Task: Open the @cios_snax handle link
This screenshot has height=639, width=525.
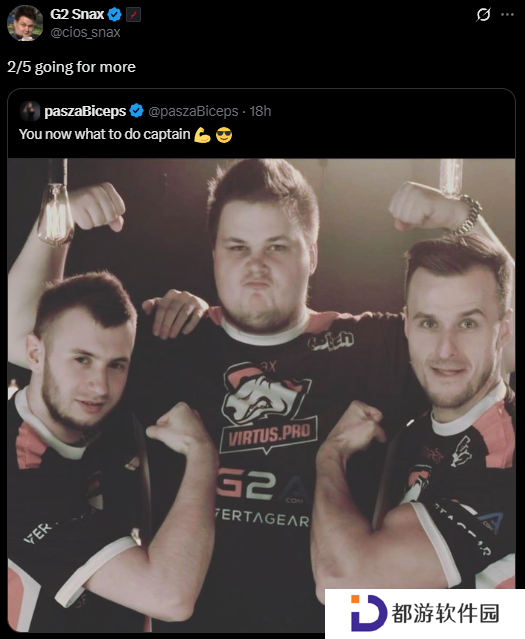Action: tap(85, 32)
